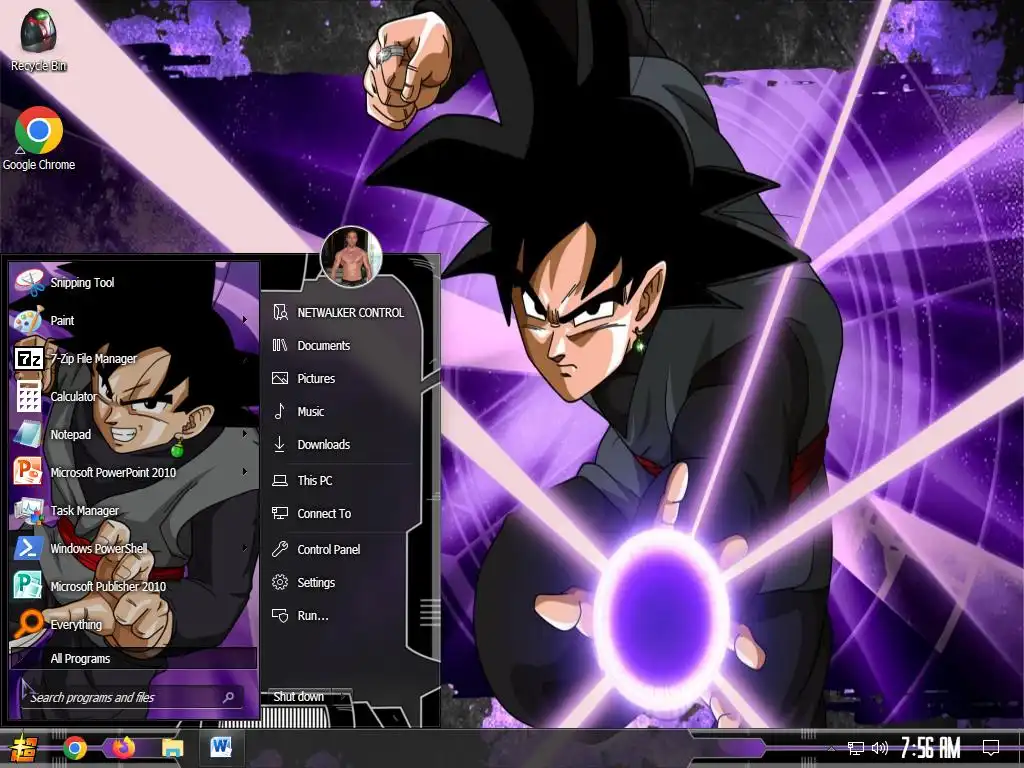Expand the Notepad jump list arrow
Image resolution: width=1024 pixels, height=768 pixels.
pyautogui.click(x=245, y=434)
